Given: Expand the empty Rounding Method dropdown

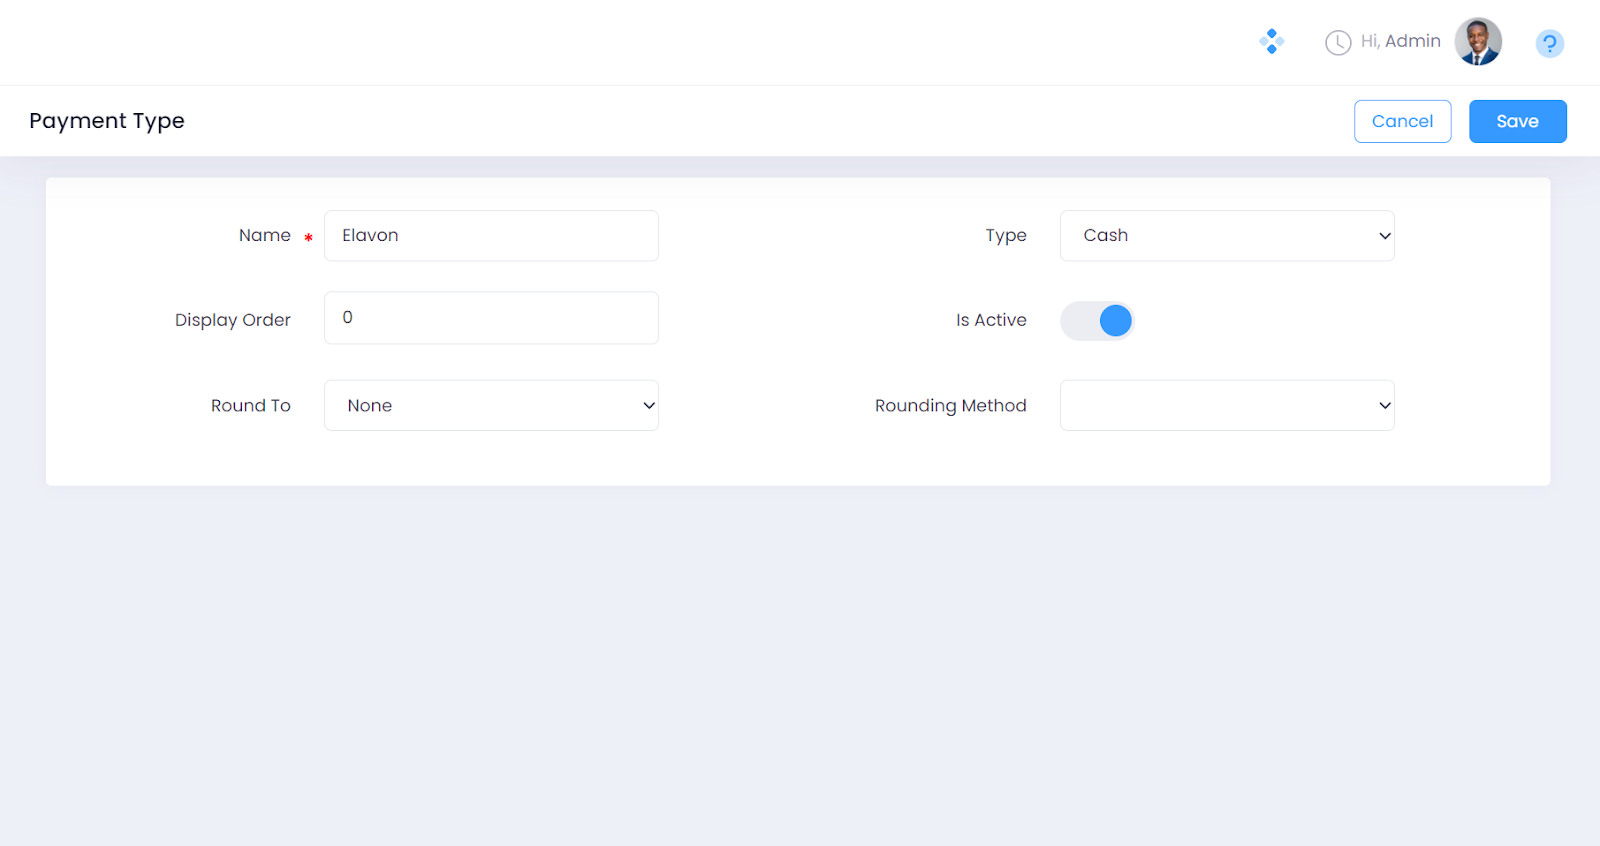Looking at the screenshot, I should (1226, 406).
